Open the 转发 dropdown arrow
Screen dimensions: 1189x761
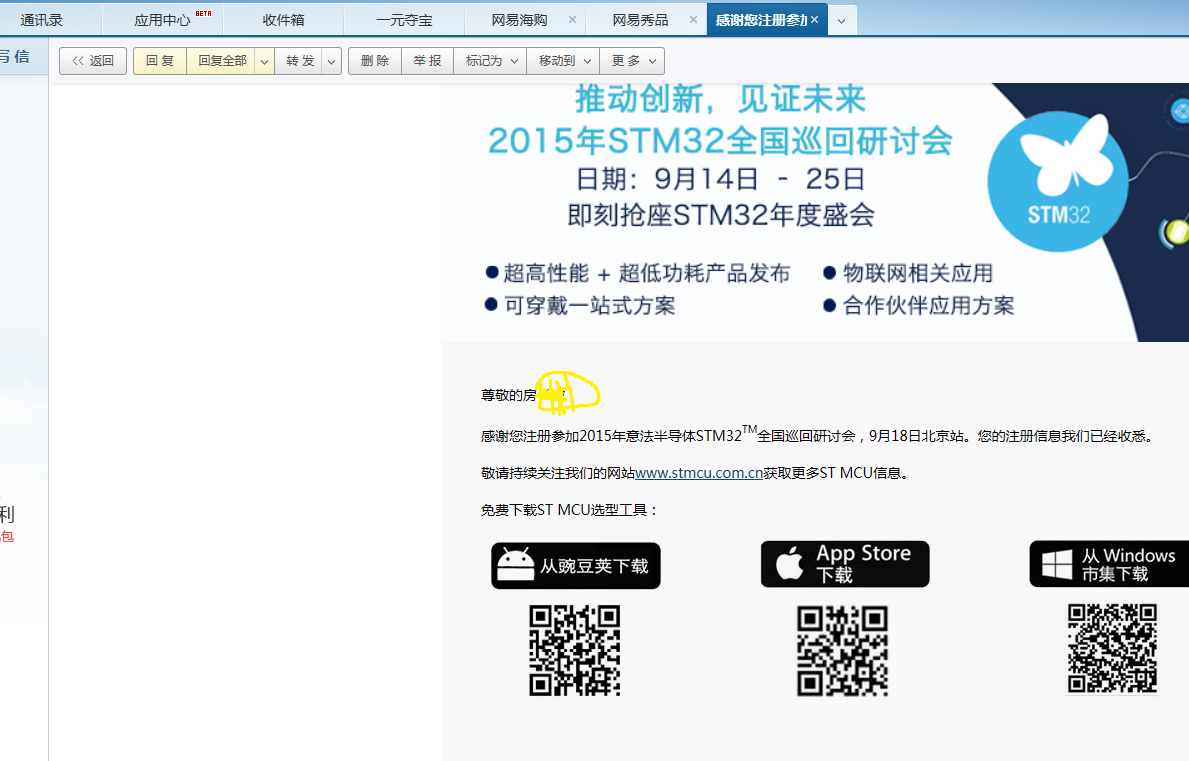point(331,61)
